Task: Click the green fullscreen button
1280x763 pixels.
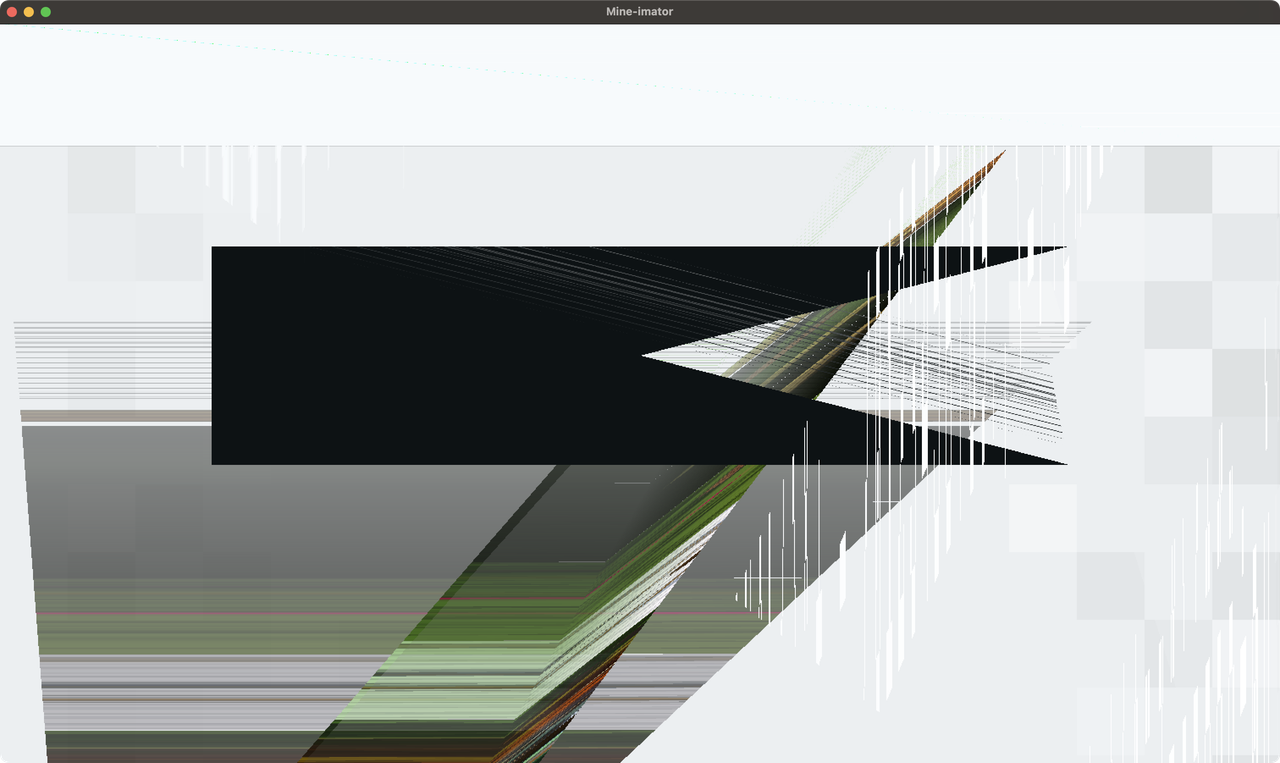Action: [x=47, y=11]
